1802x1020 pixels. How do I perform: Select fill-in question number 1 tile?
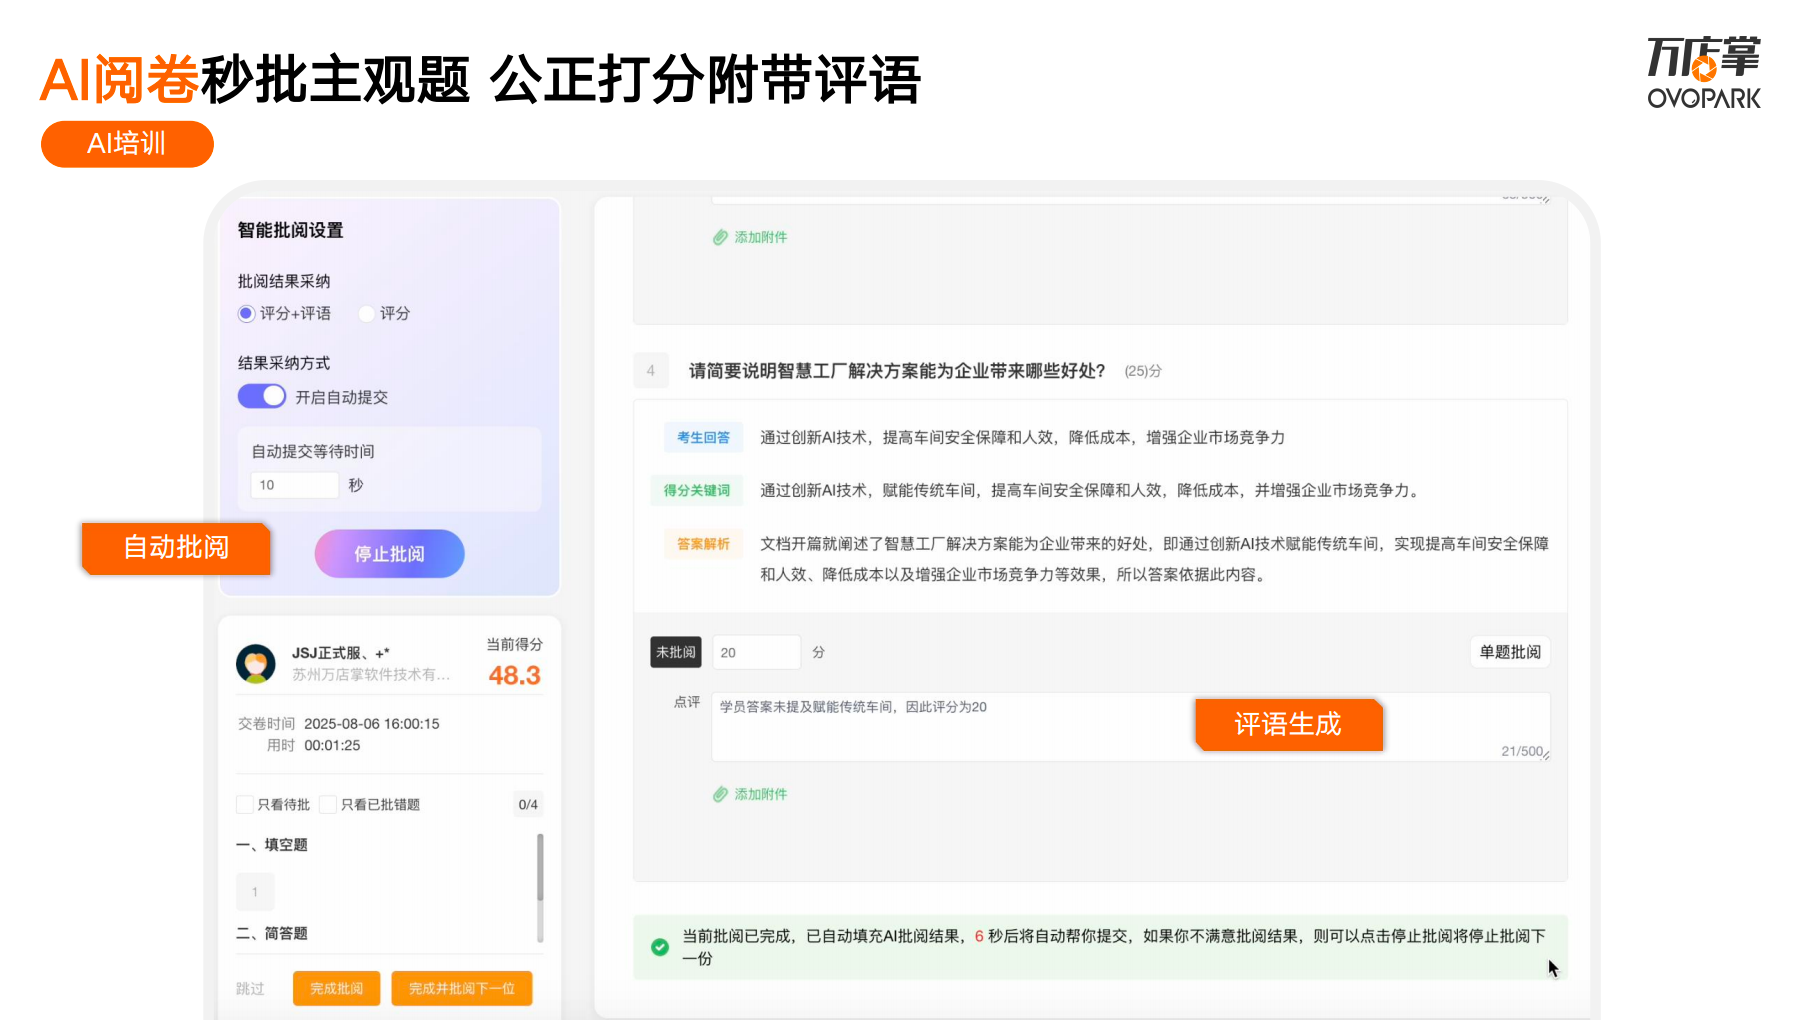tap(255, 892)
